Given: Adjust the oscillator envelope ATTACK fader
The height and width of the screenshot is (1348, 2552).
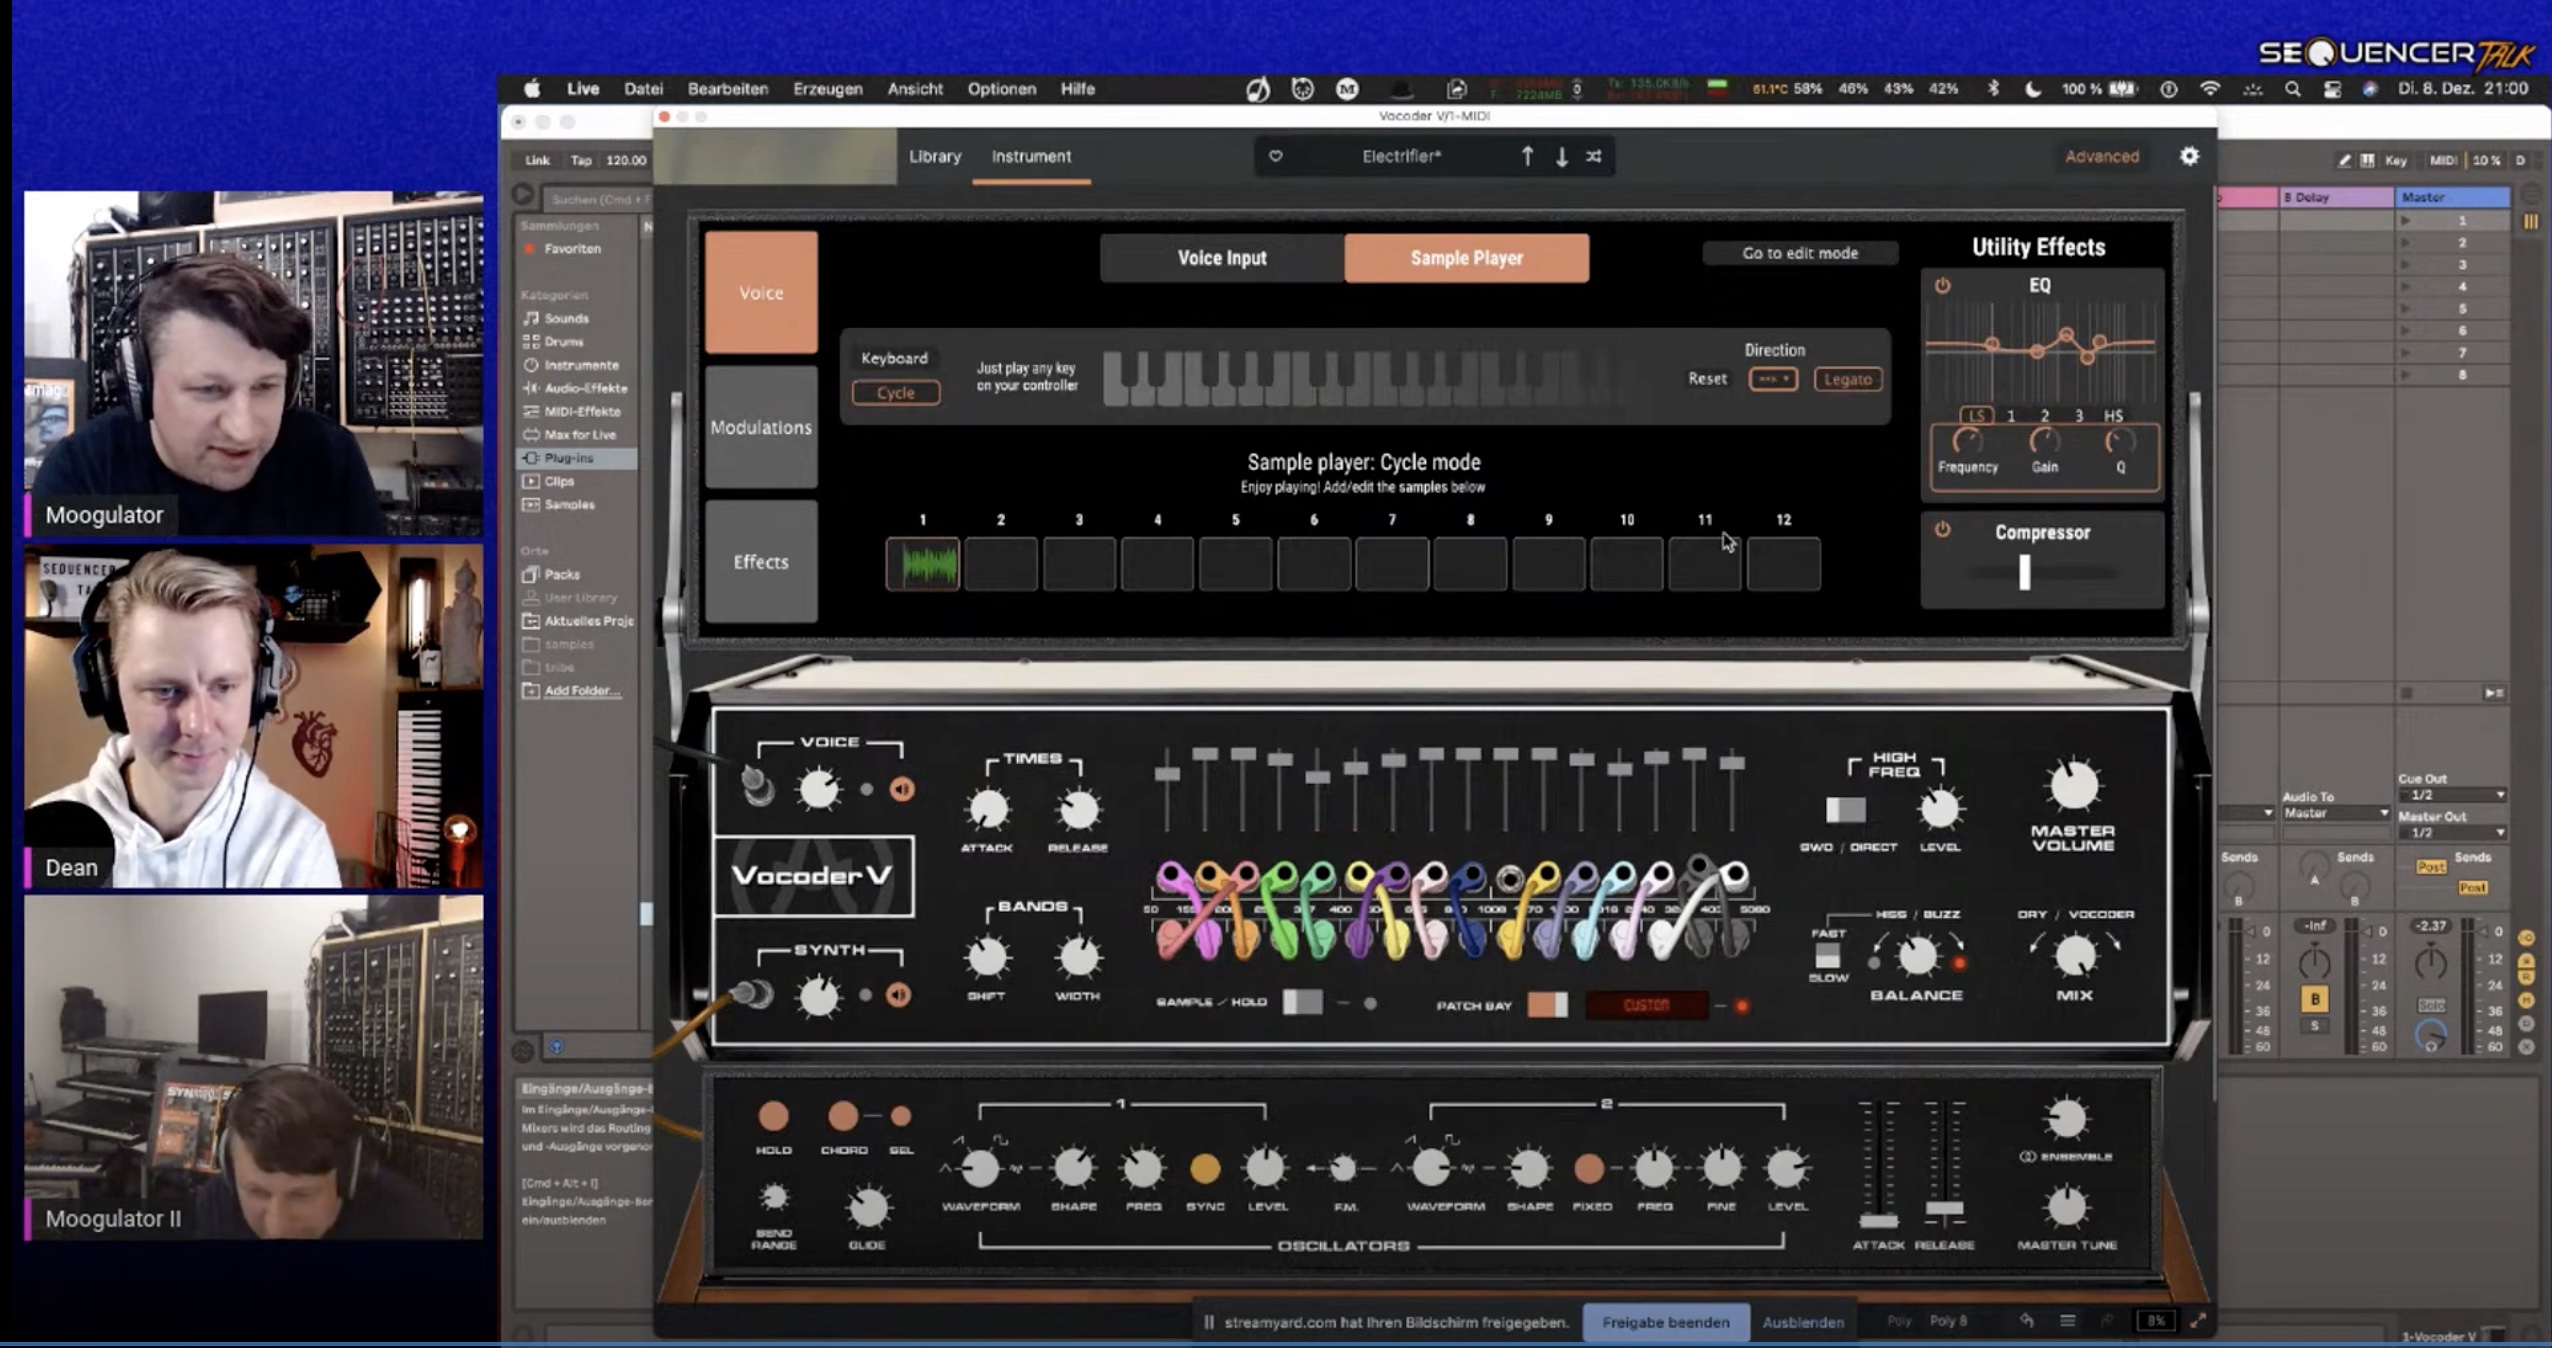Looking at the screenshot, I should [1878, 1222].
